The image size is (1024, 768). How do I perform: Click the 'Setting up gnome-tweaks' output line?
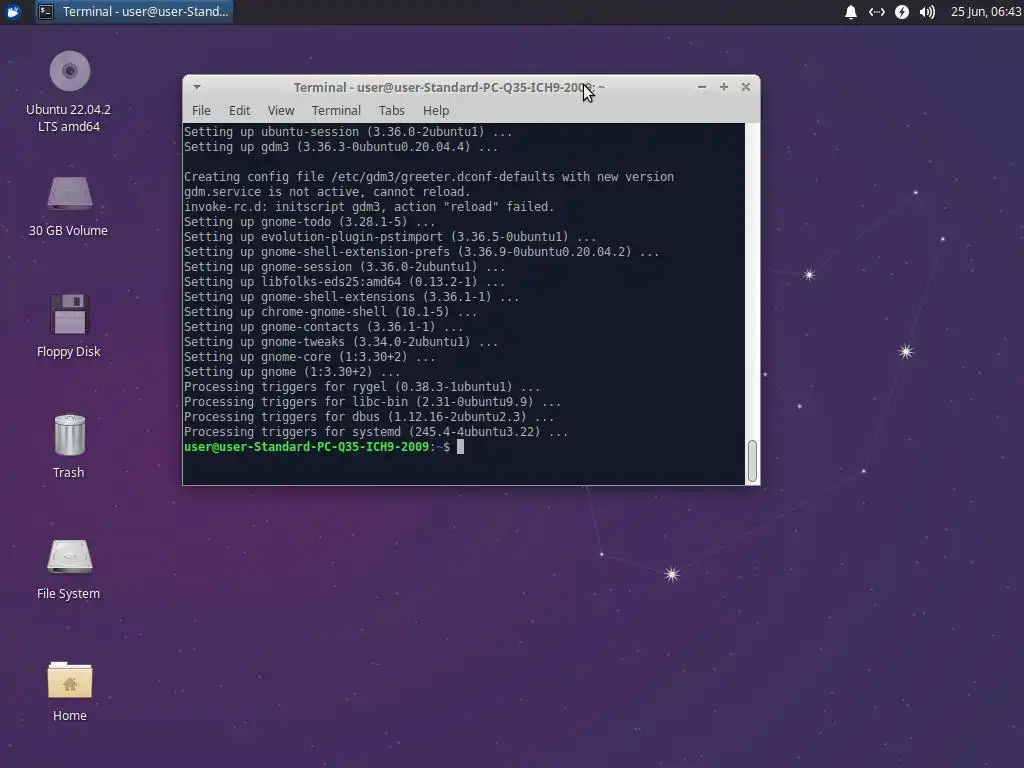click(340, 342)
